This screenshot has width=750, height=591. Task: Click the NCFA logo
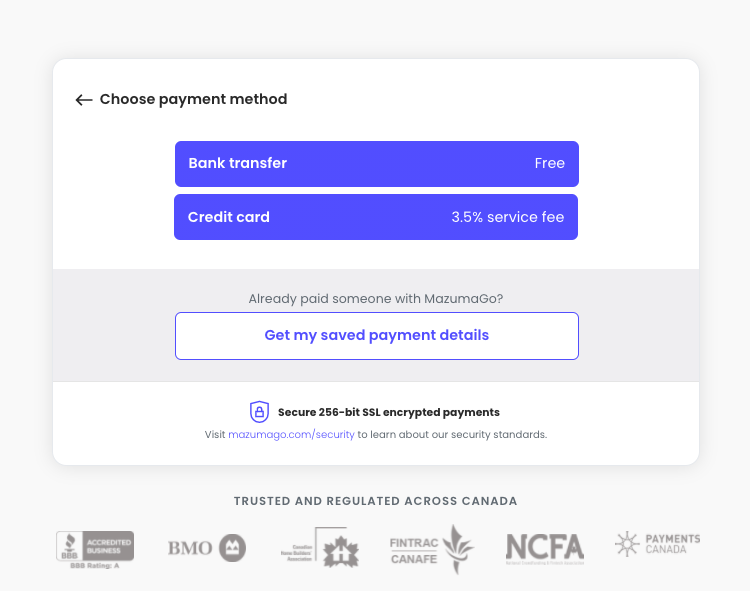pos(545,549)
